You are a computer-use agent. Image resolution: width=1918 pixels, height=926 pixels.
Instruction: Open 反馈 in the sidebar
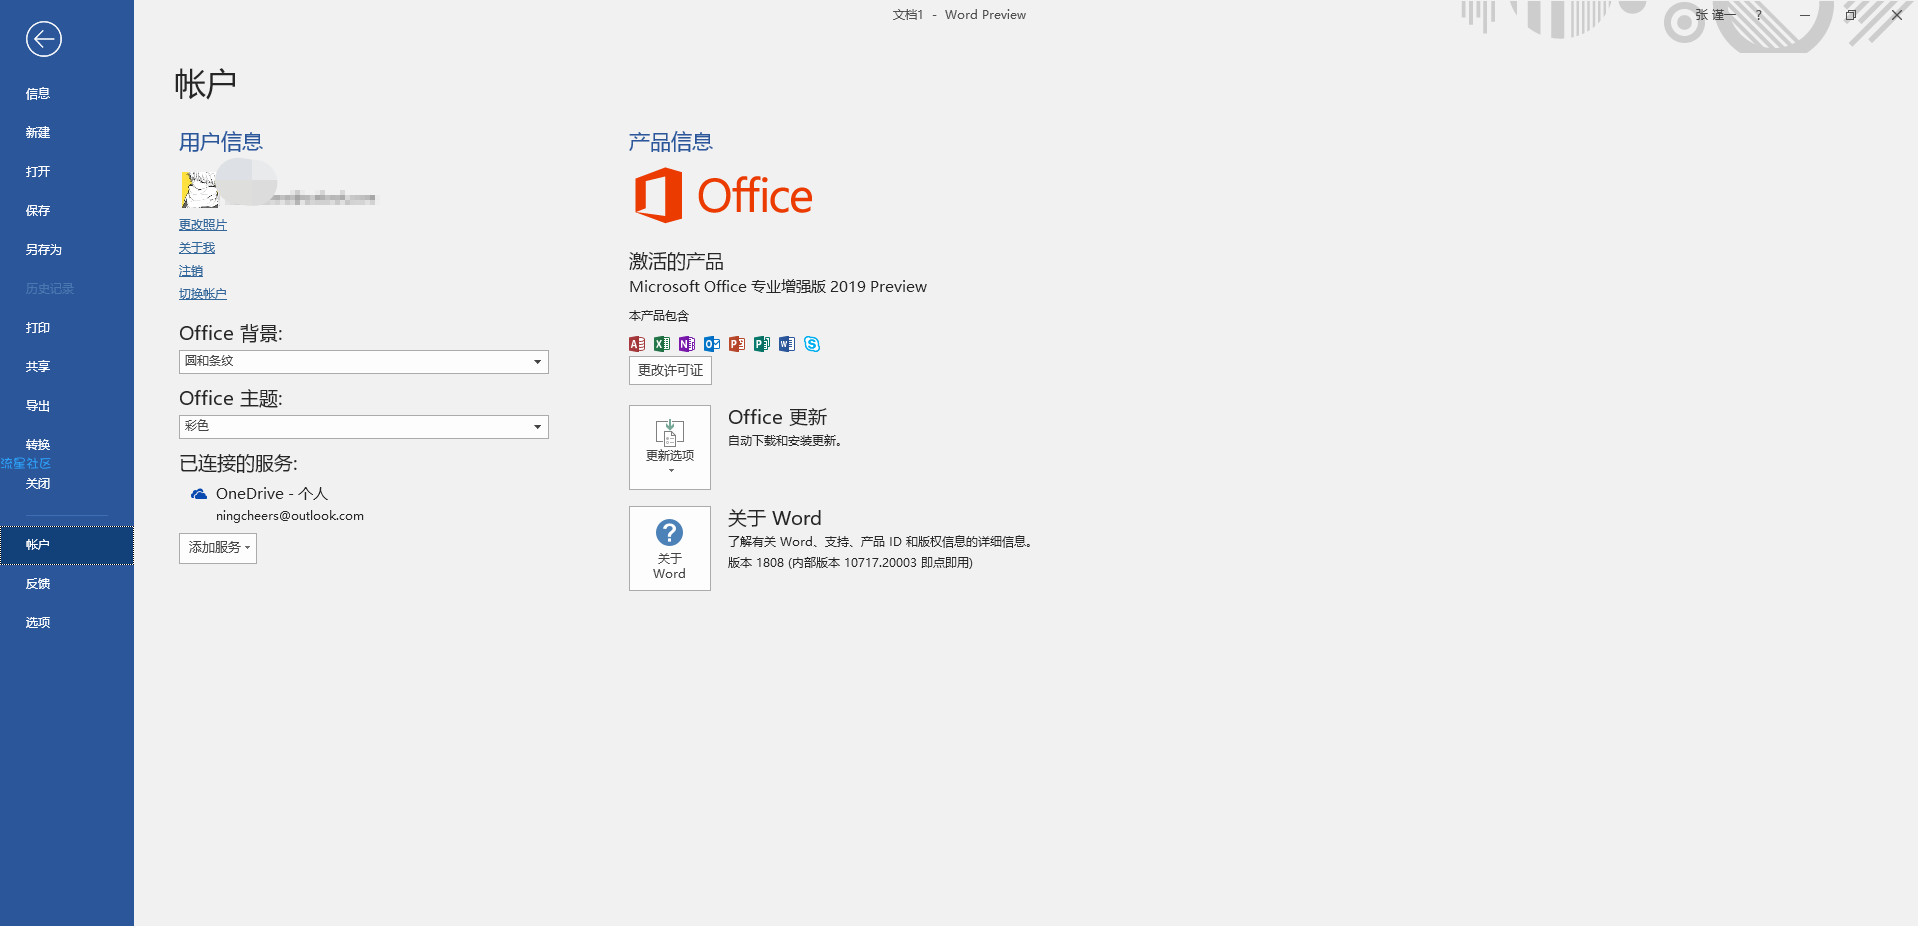67,584
